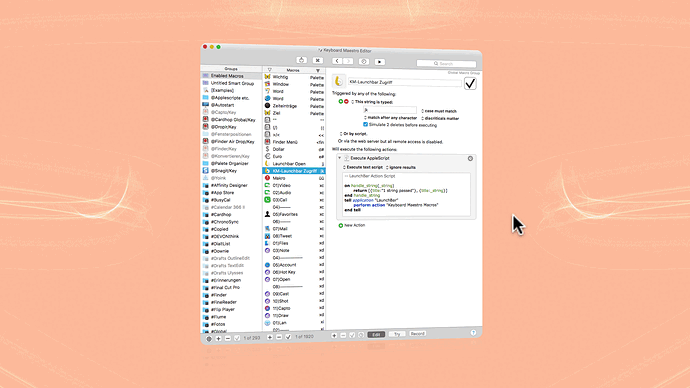Click the phone icon of 03)Call macro
This screenshot has width=690, height=388.
tap(267, 200)
